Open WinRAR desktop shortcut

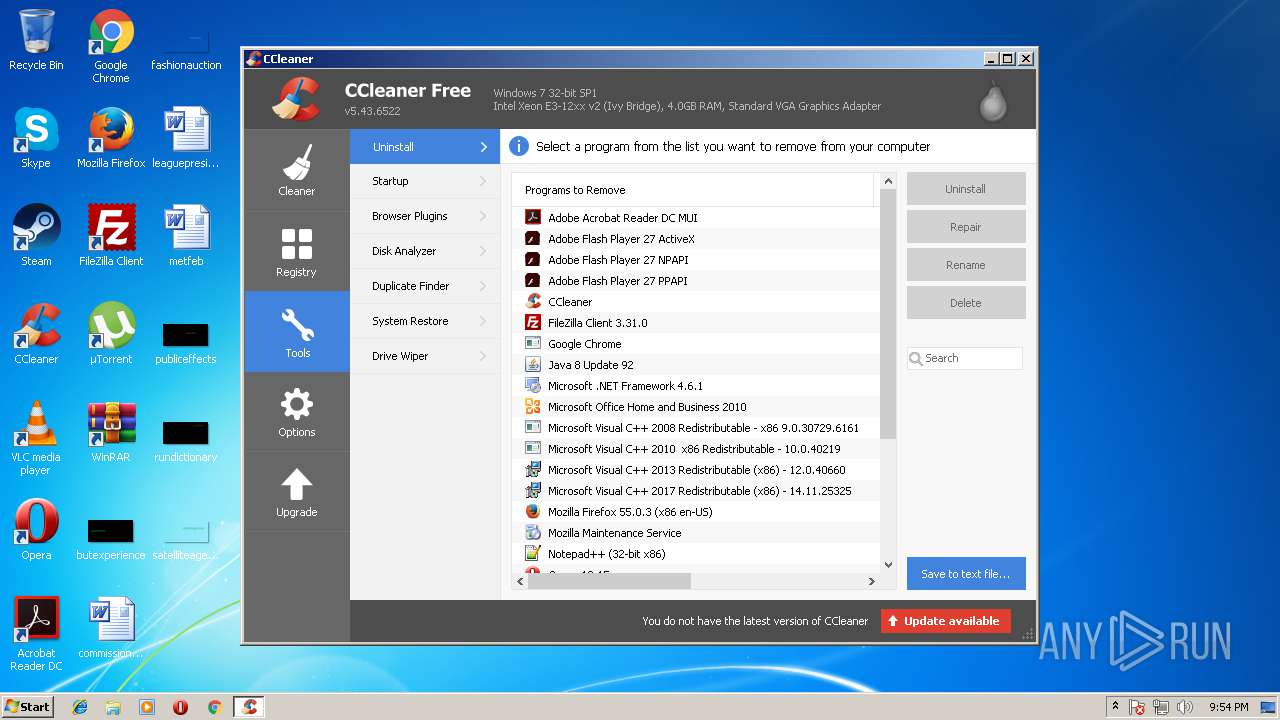pos(111,432)
